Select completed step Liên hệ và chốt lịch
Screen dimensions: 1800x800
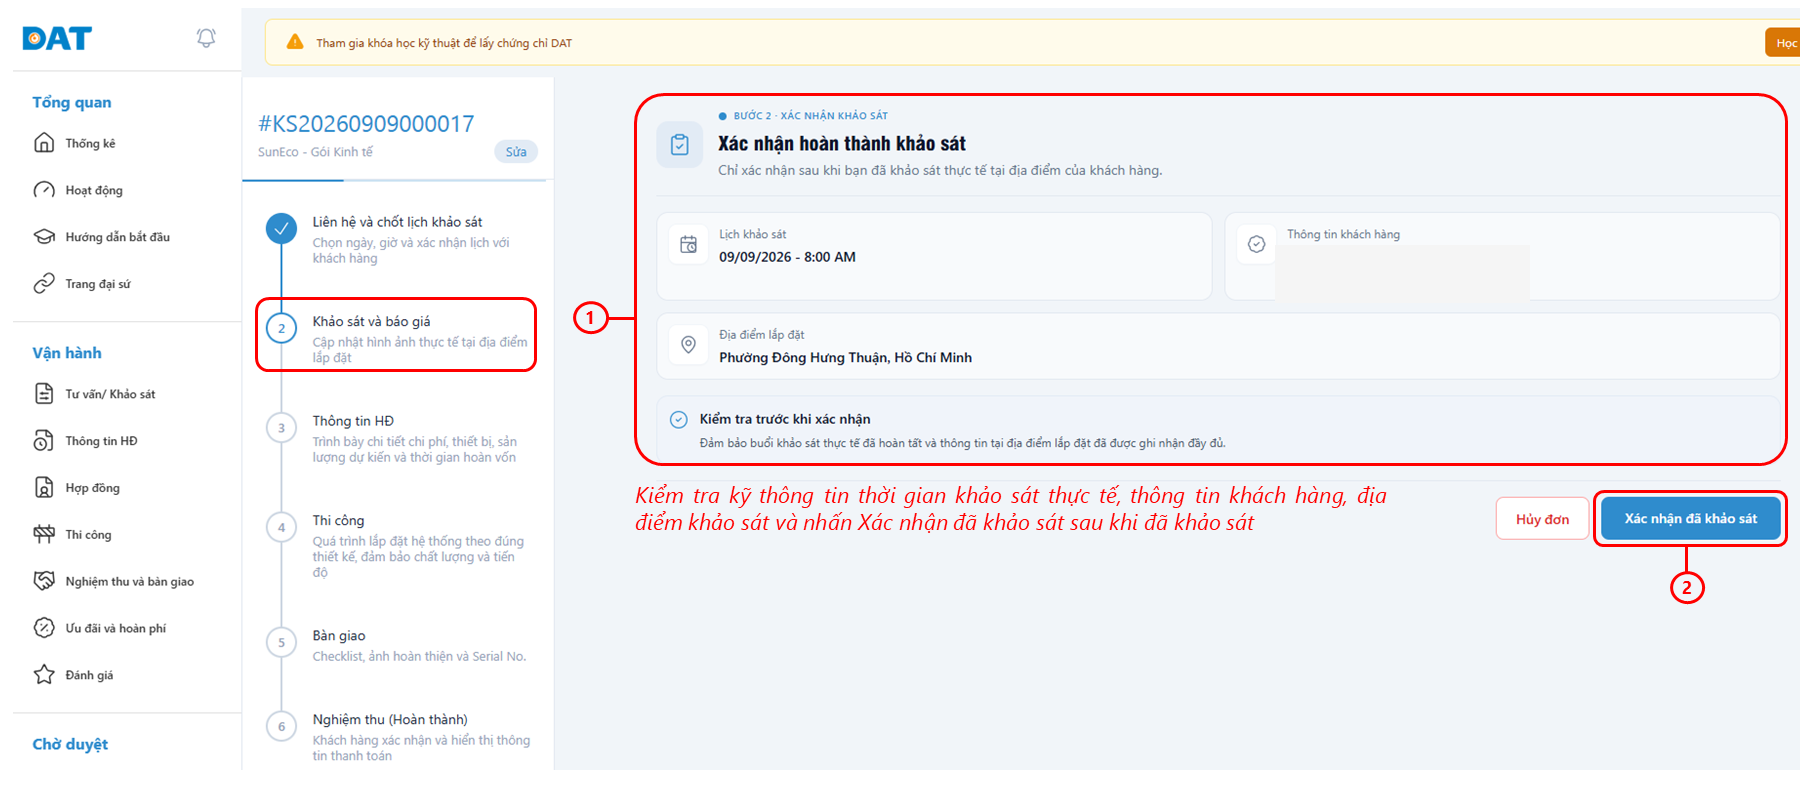click(x=397, y=239)
